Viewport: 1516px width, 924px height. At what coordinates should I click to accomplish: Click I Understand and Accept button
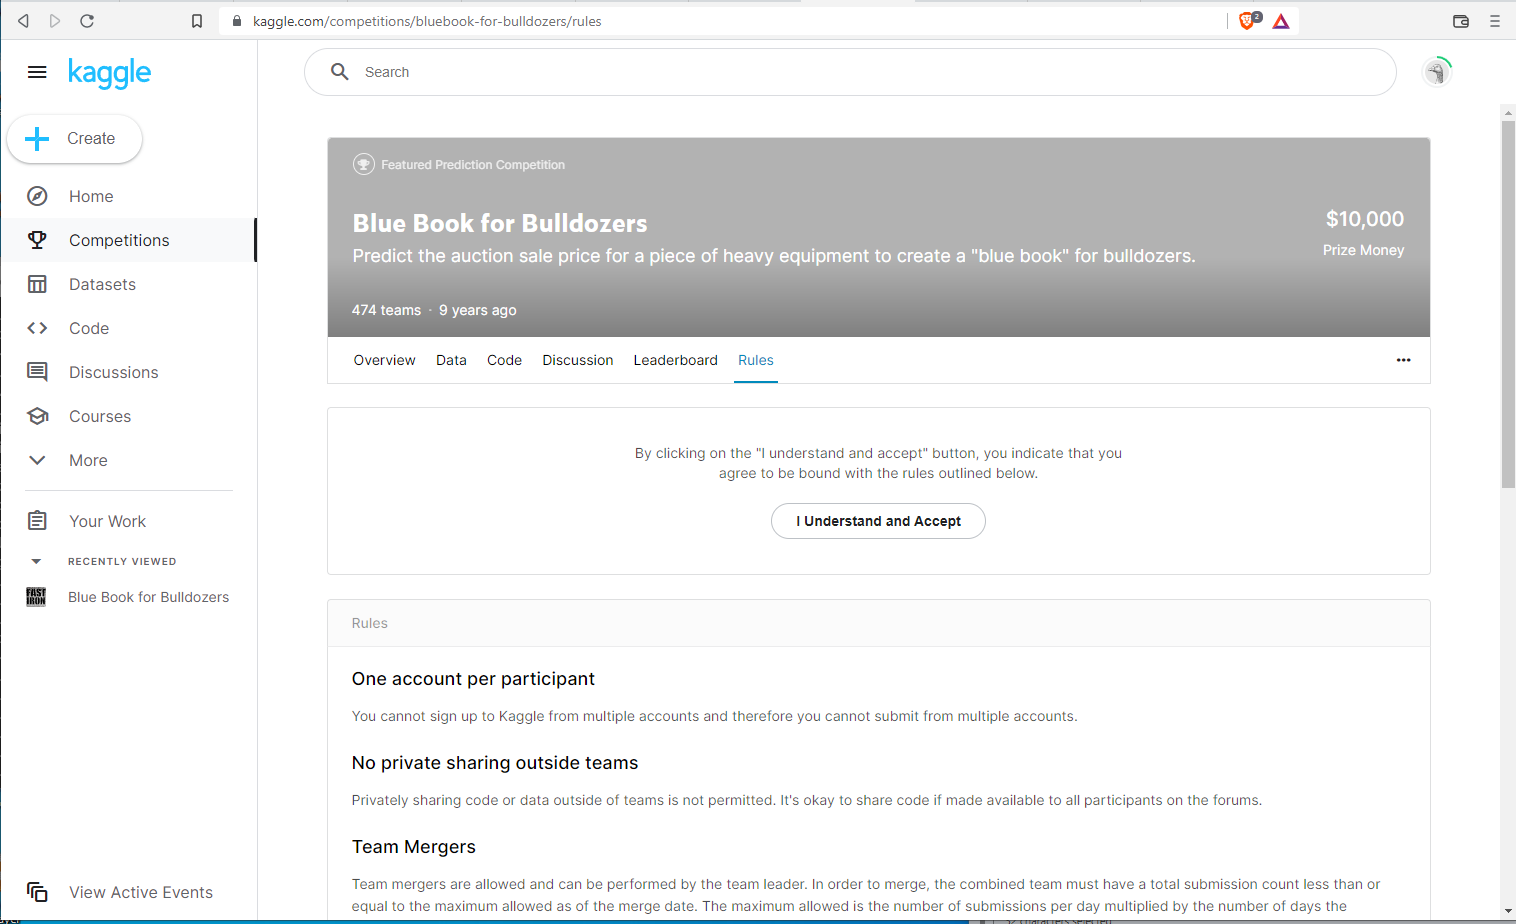(878, 521)
